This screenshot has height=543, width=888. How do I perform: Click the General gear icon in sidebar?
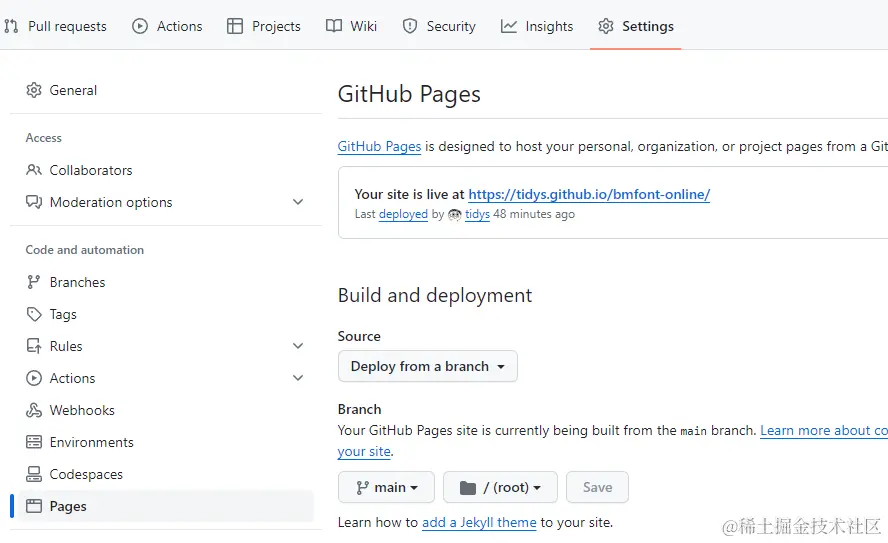click(x=34, y=90)
